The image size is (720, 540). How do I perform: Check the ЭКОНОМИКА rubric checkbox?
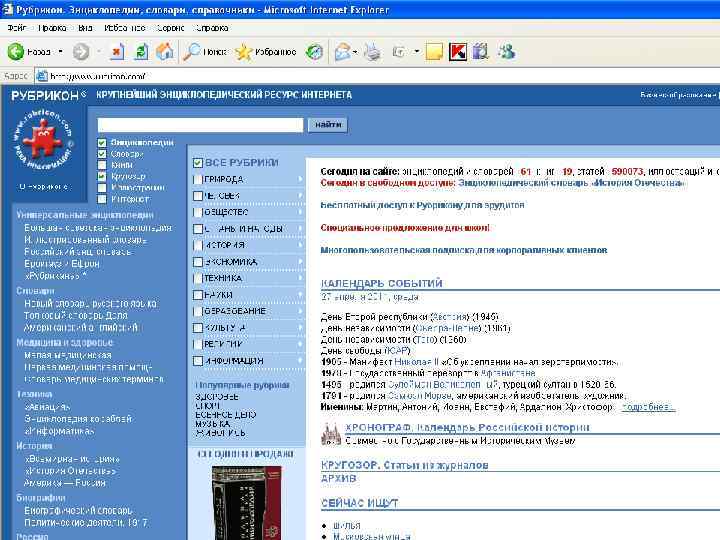198,262
